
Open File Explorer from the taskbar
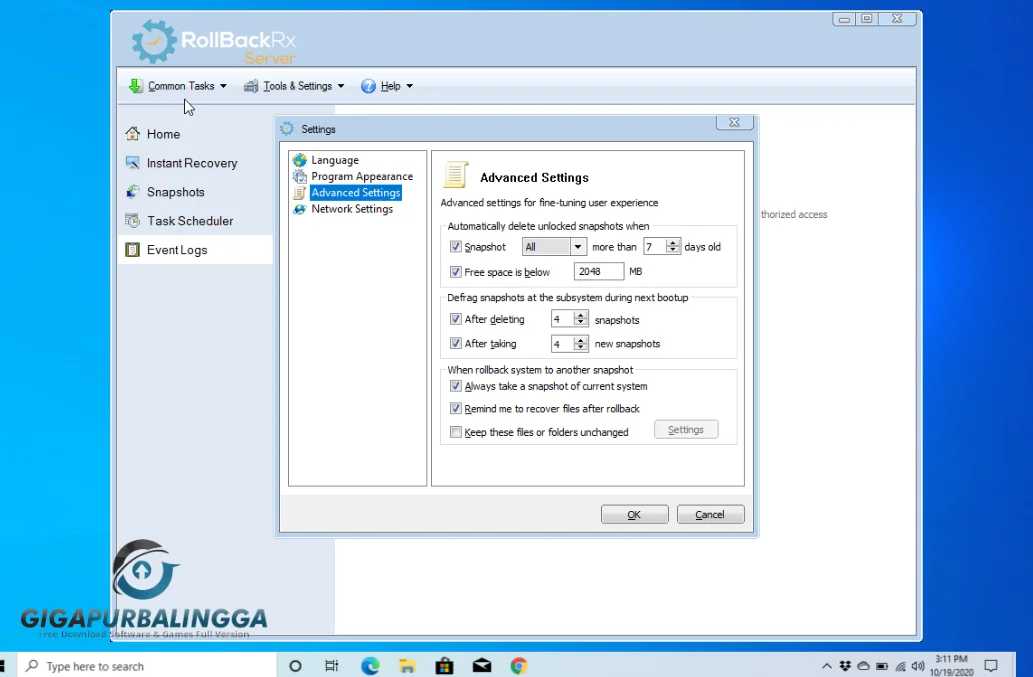[x=407, y=666]
